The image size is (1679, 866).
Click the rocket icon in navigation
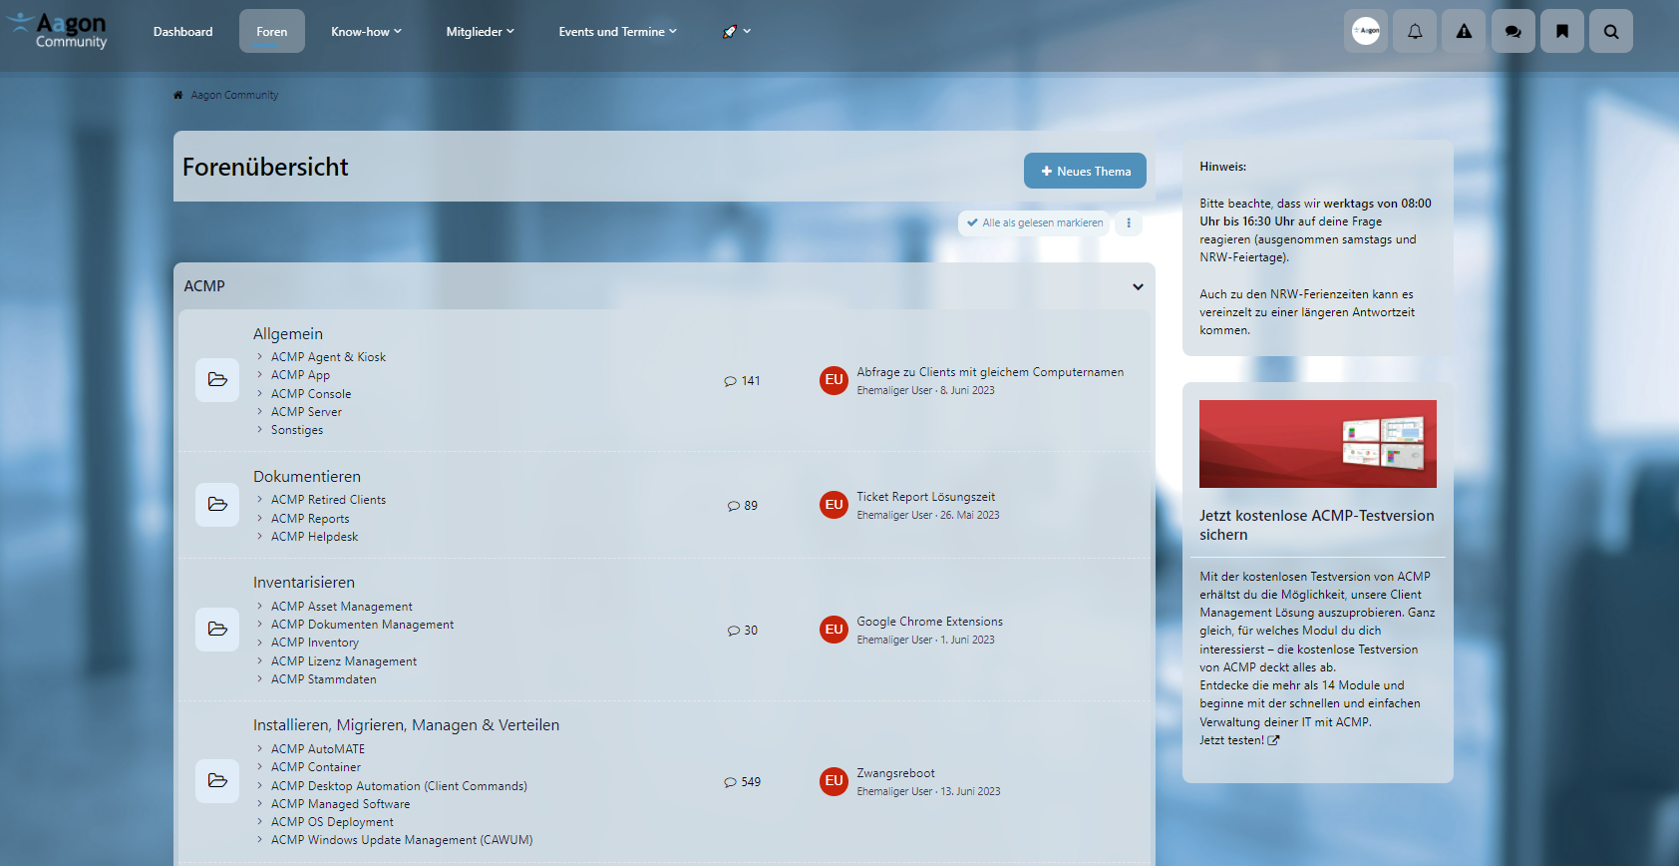pyautogui.click(x=729, y=32)
